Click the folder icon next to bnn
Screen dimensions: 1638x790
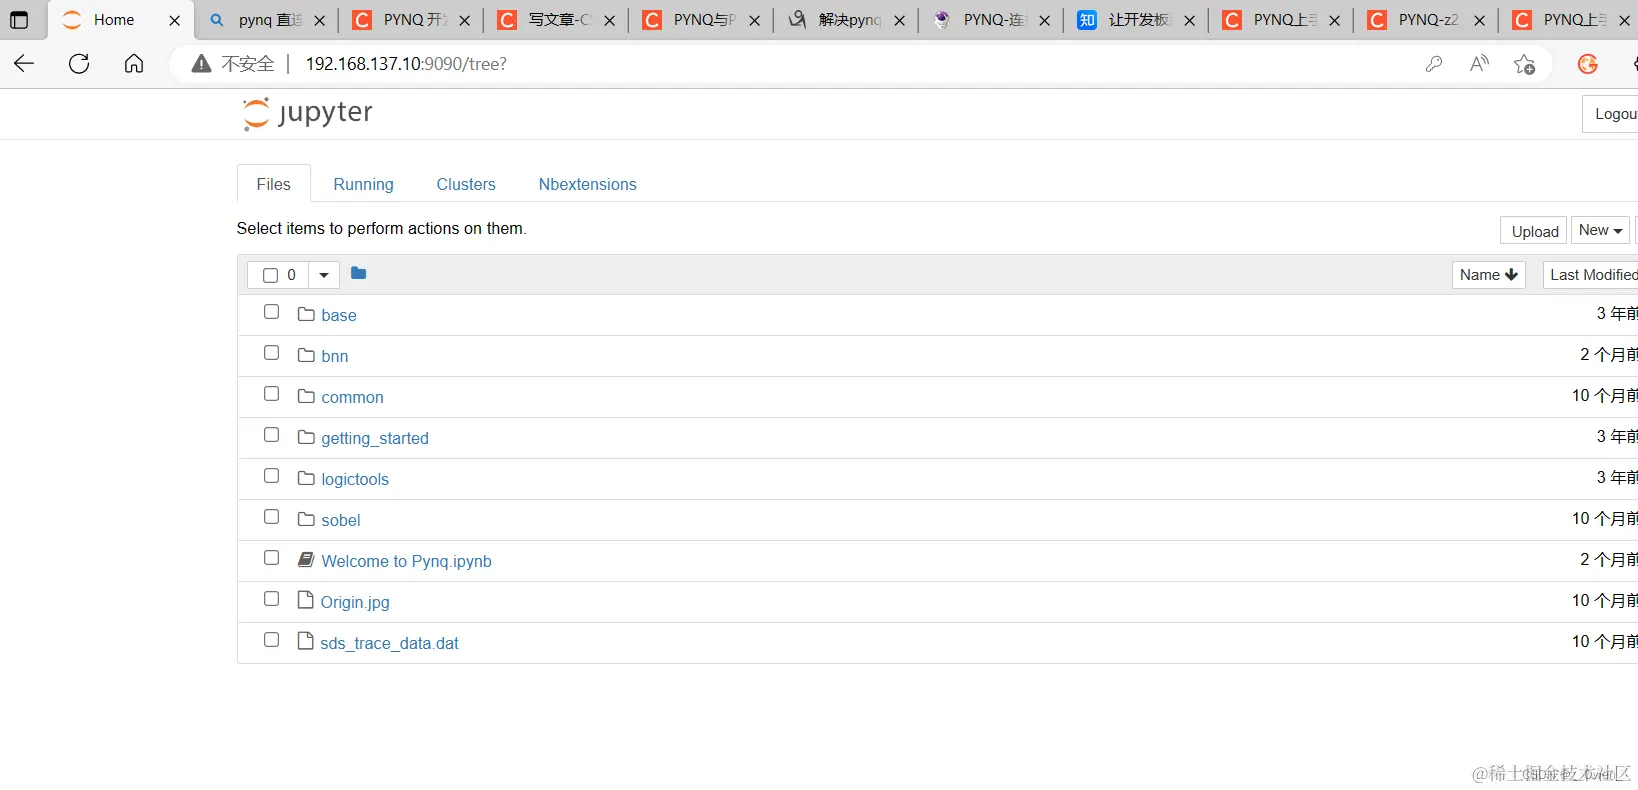coord(306,355)
